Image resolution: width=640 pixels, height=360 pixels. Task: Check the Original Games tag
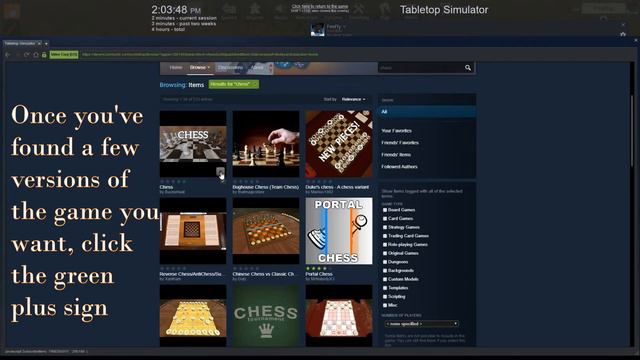385,253
